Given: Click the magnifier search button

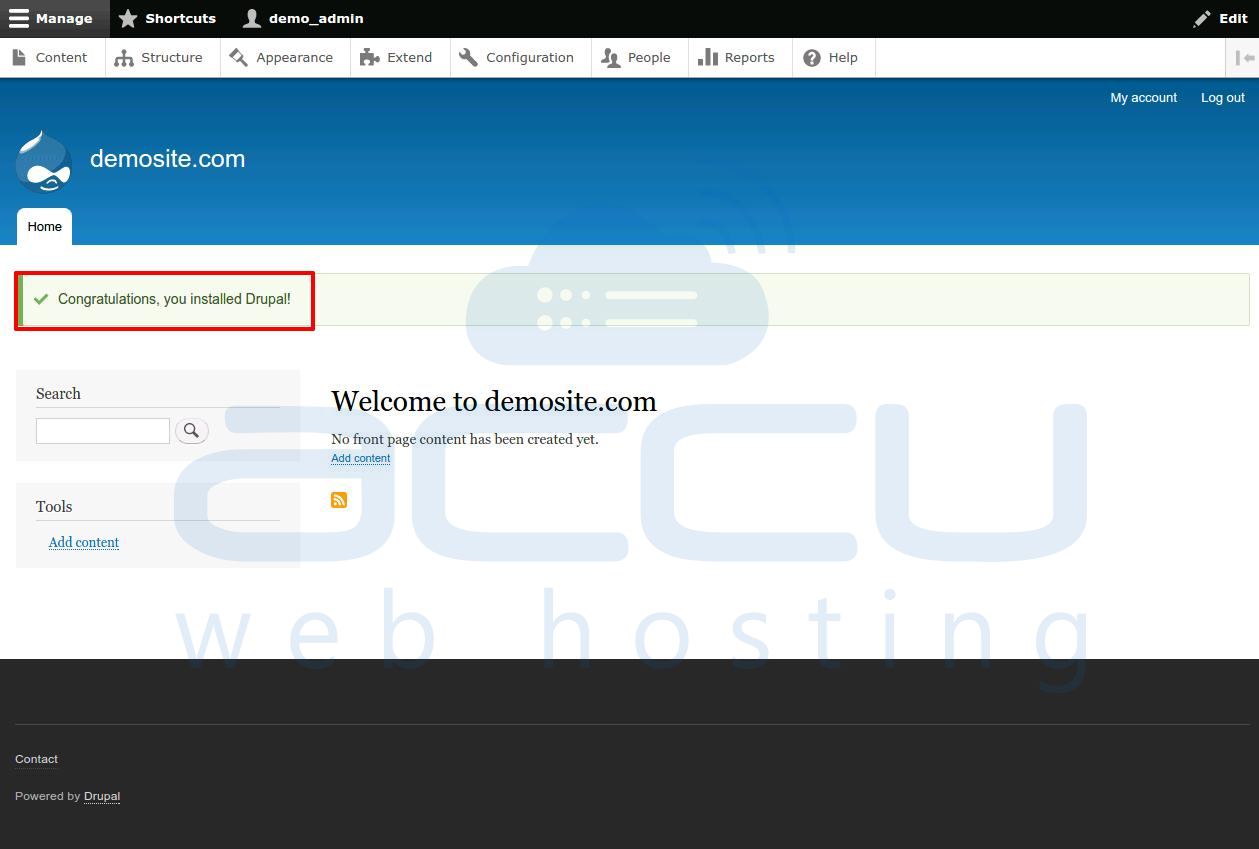Looking at the screenshot, I should (x=192, y=431).
